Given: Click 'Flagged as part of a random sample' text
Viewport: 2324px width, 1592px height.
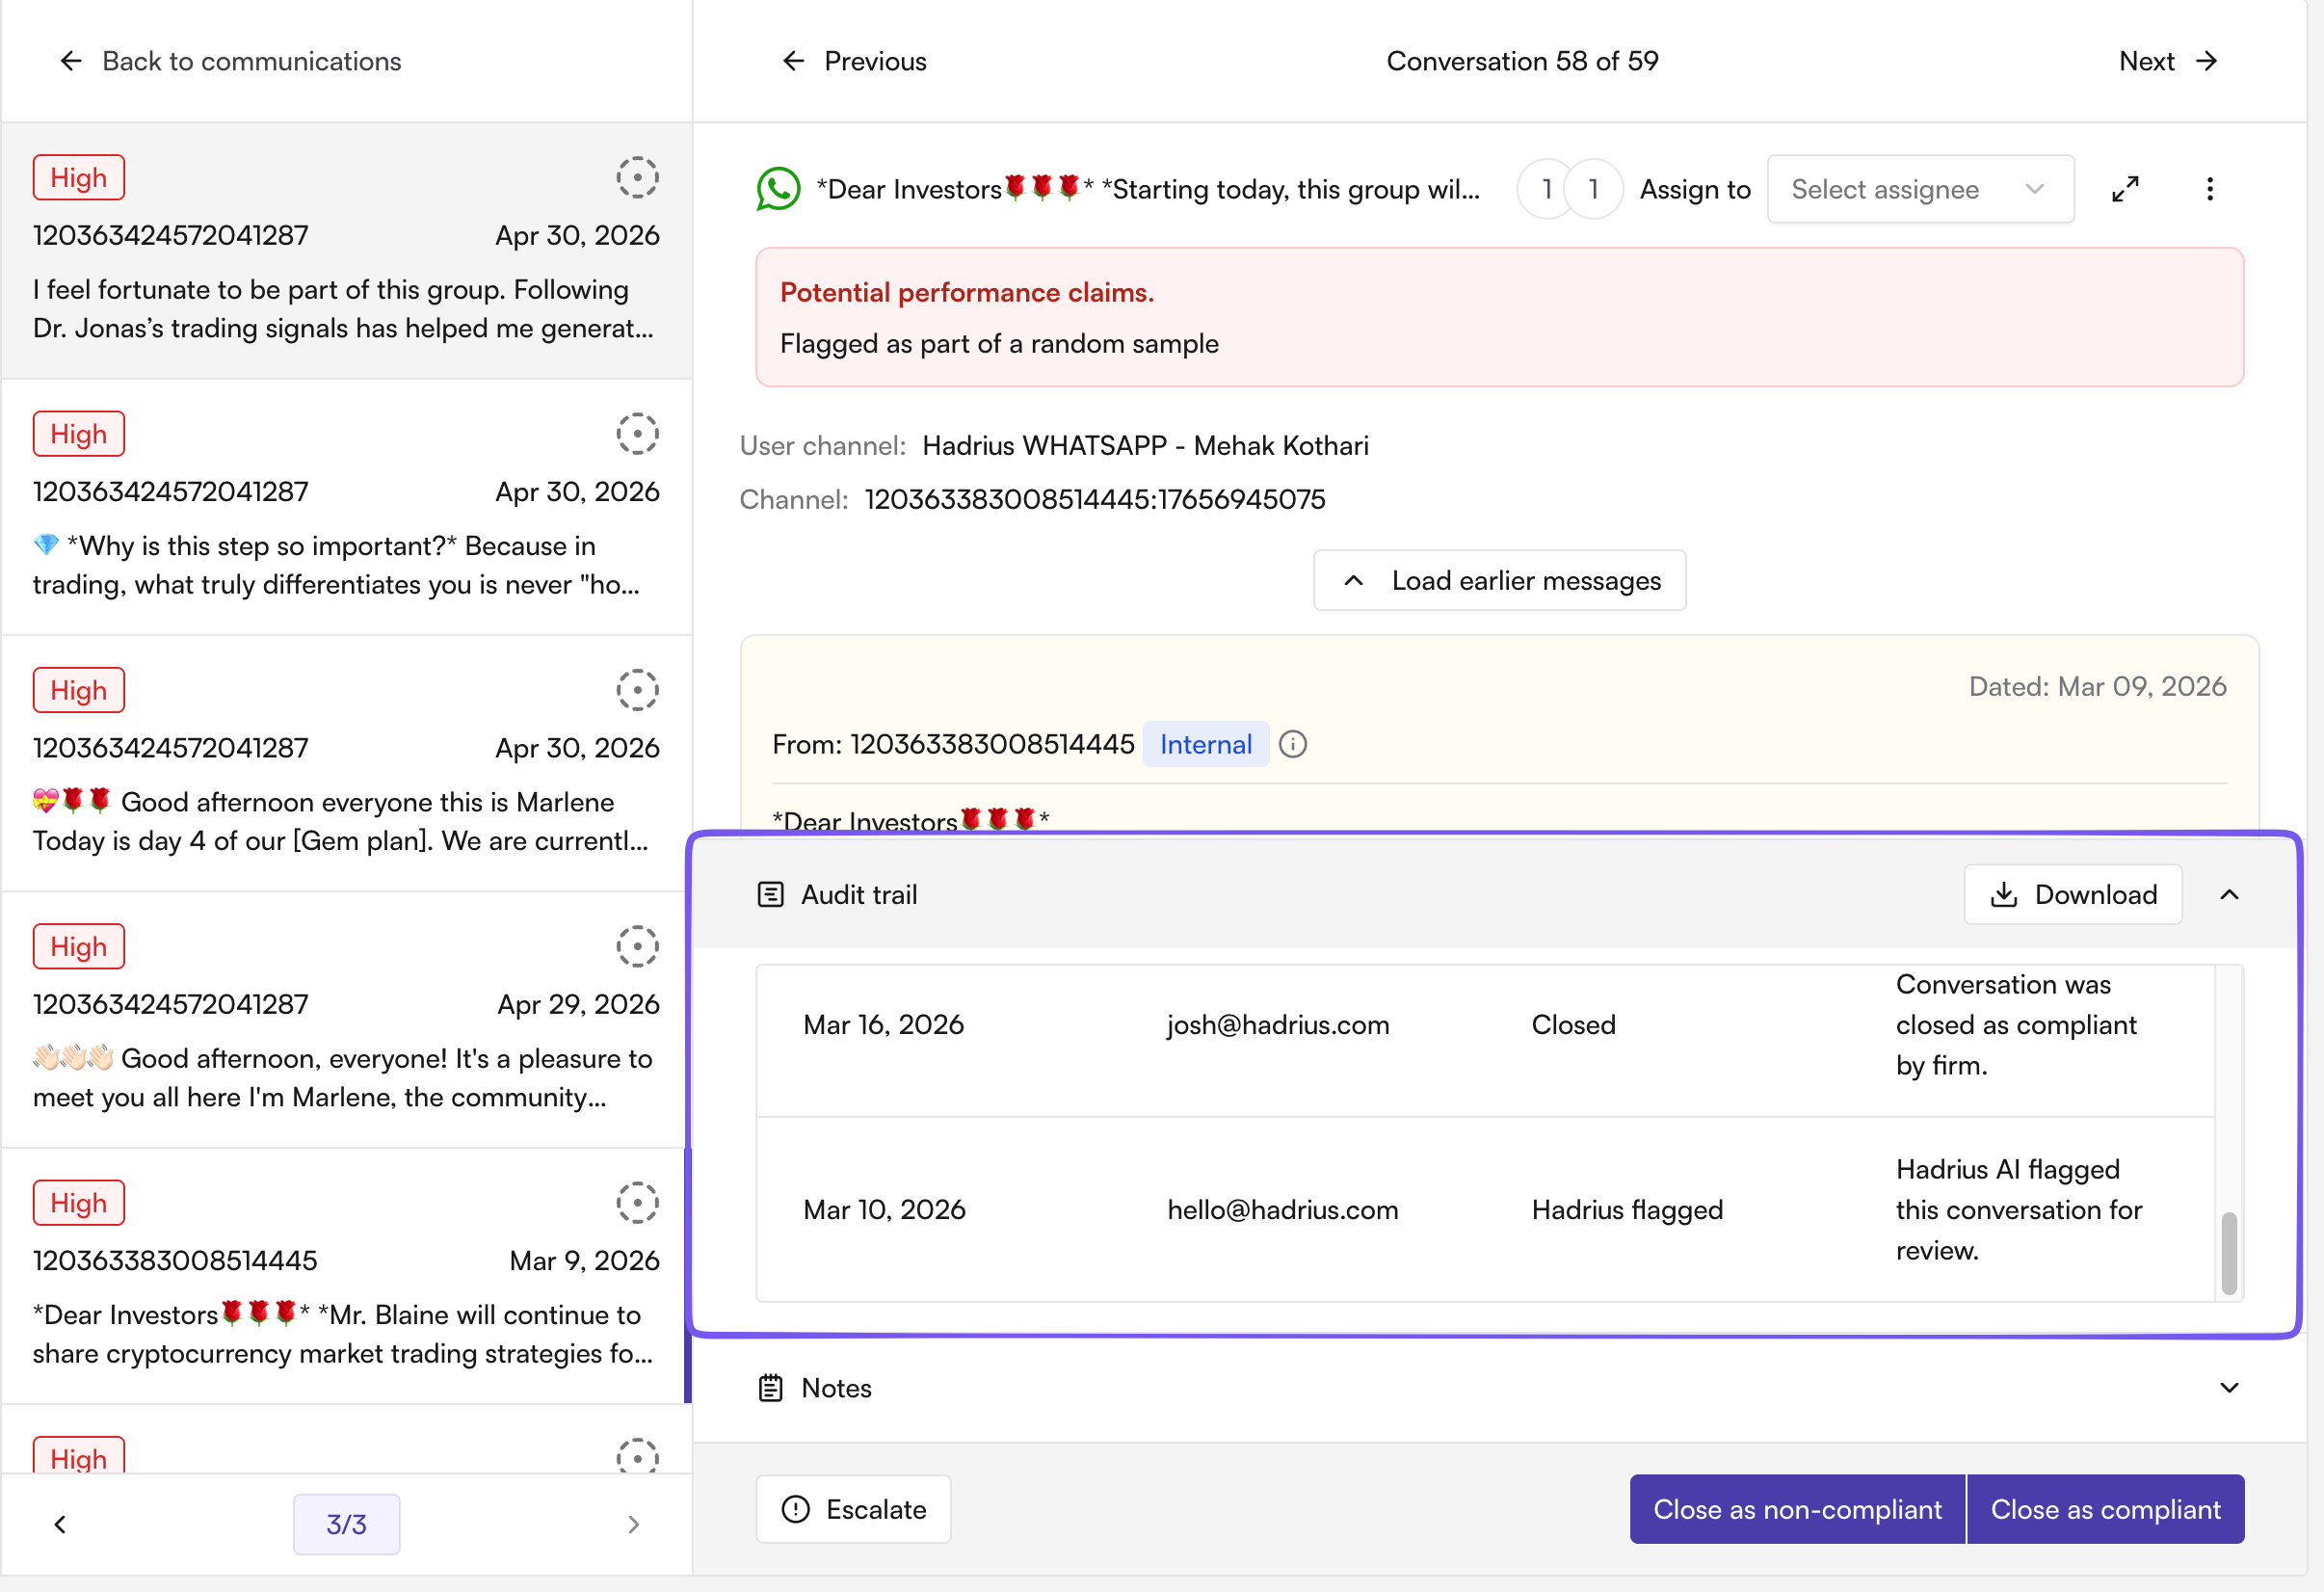Looking at the screenshot, I should click(999, 344).
